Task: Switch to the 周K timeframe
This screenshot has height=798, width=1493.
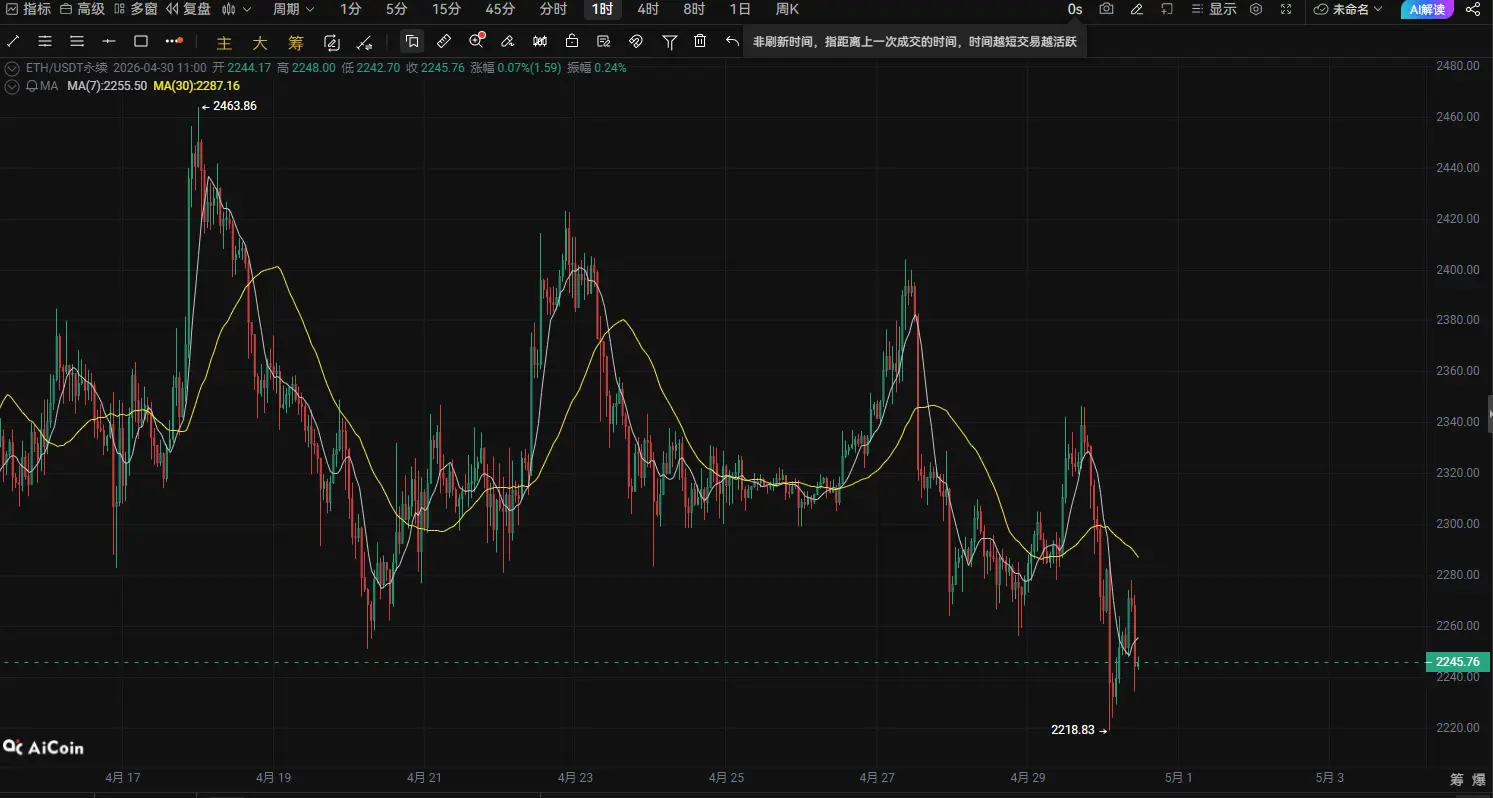Action: (787, 9)
